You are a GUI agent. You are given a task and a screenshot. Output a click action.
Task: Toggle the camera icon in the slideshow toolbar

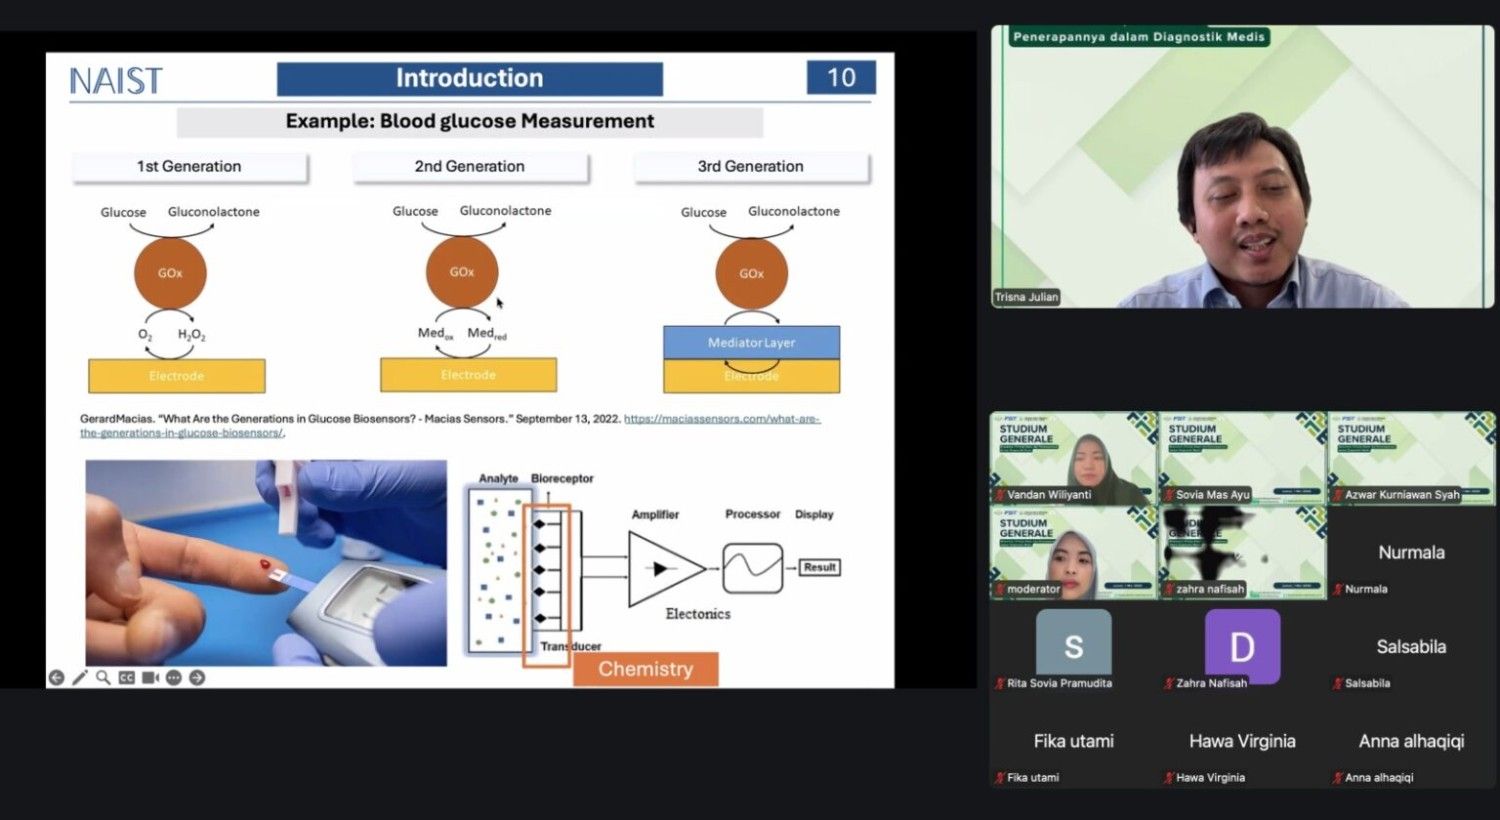[150, 678]
